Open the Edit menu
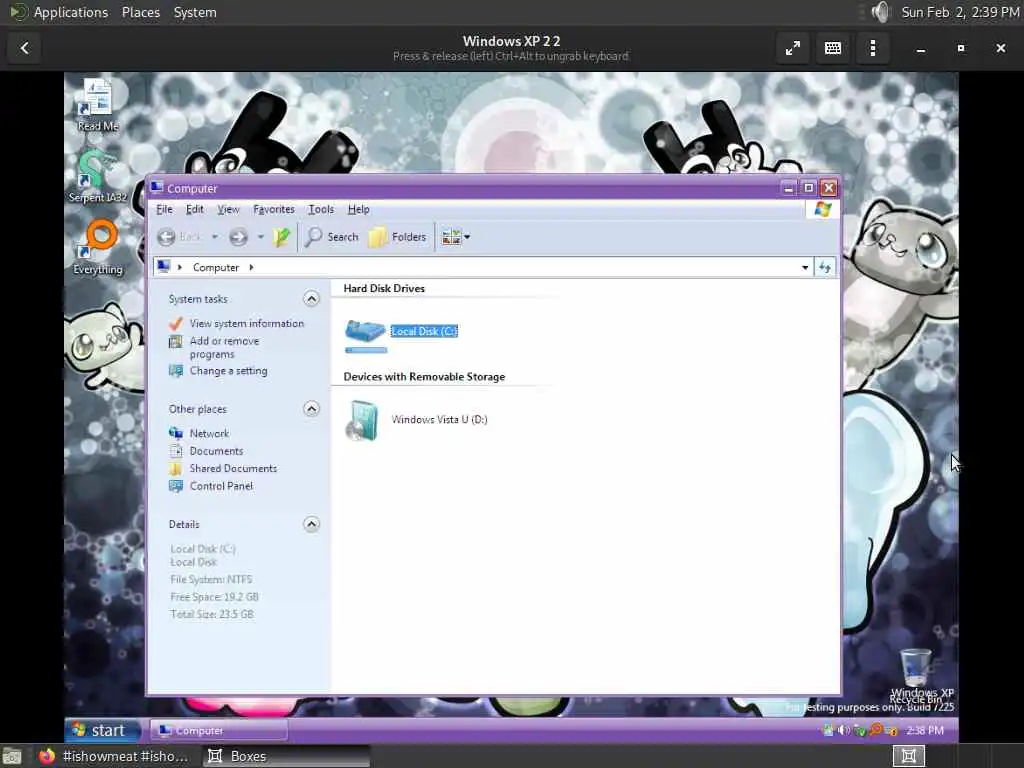Viewport: 1024px width, 768px height. pyautogui.click(x=195, y=210)
